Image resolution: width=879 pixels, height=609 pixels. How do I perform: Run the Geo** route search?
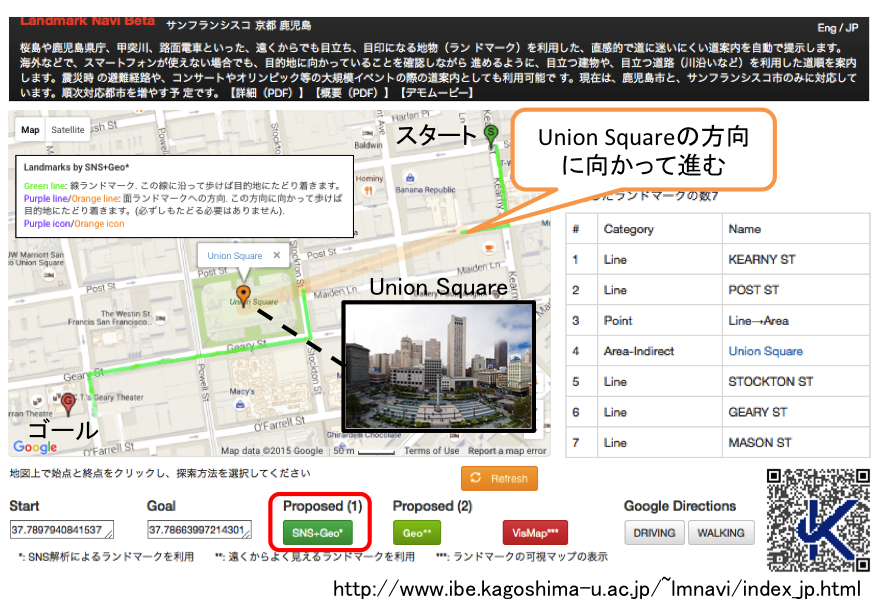(x=417, y=533)
